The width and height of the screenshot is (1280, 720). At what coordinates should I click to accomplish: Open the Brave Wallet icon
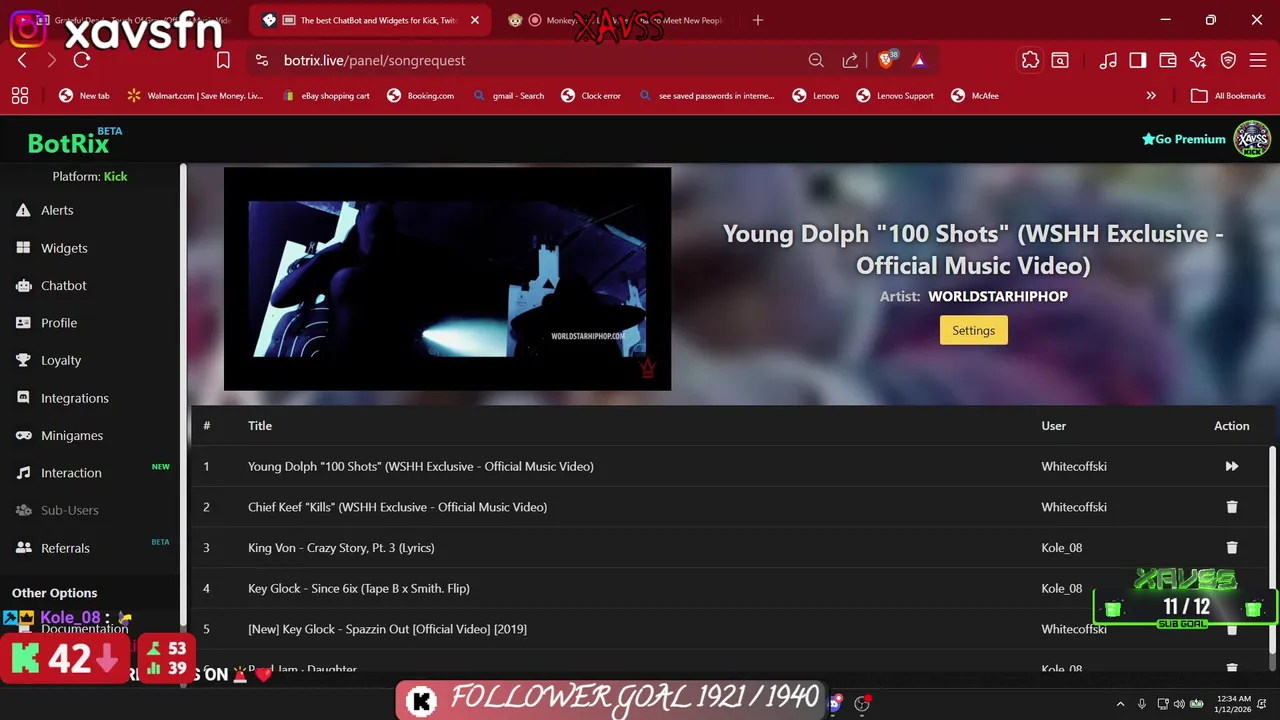[x=1168, y=60]
